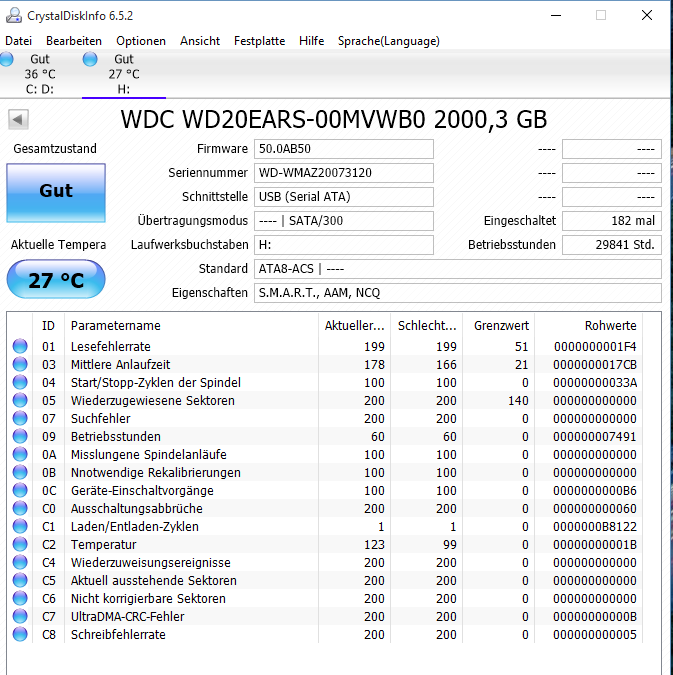Screen dimensions: 673x675
Task: Click status orb of Lesefehlerrate row
Action: 20,346
